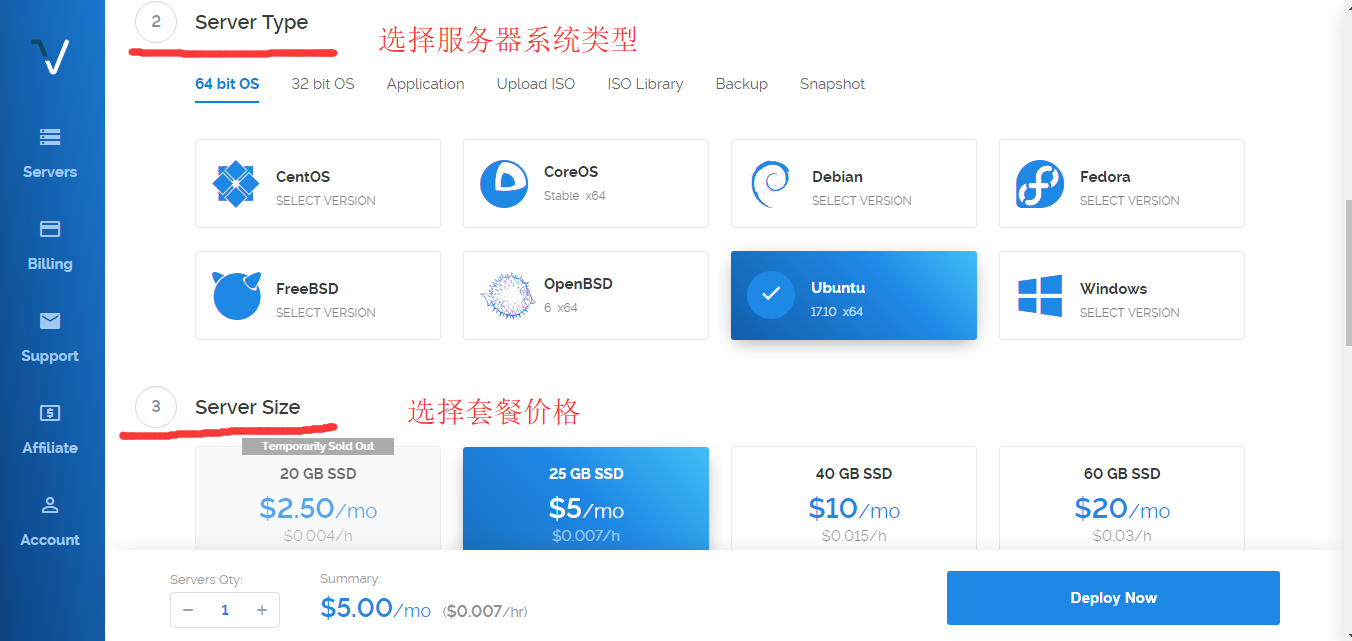Open the Support envelope icon

point(50,321)
